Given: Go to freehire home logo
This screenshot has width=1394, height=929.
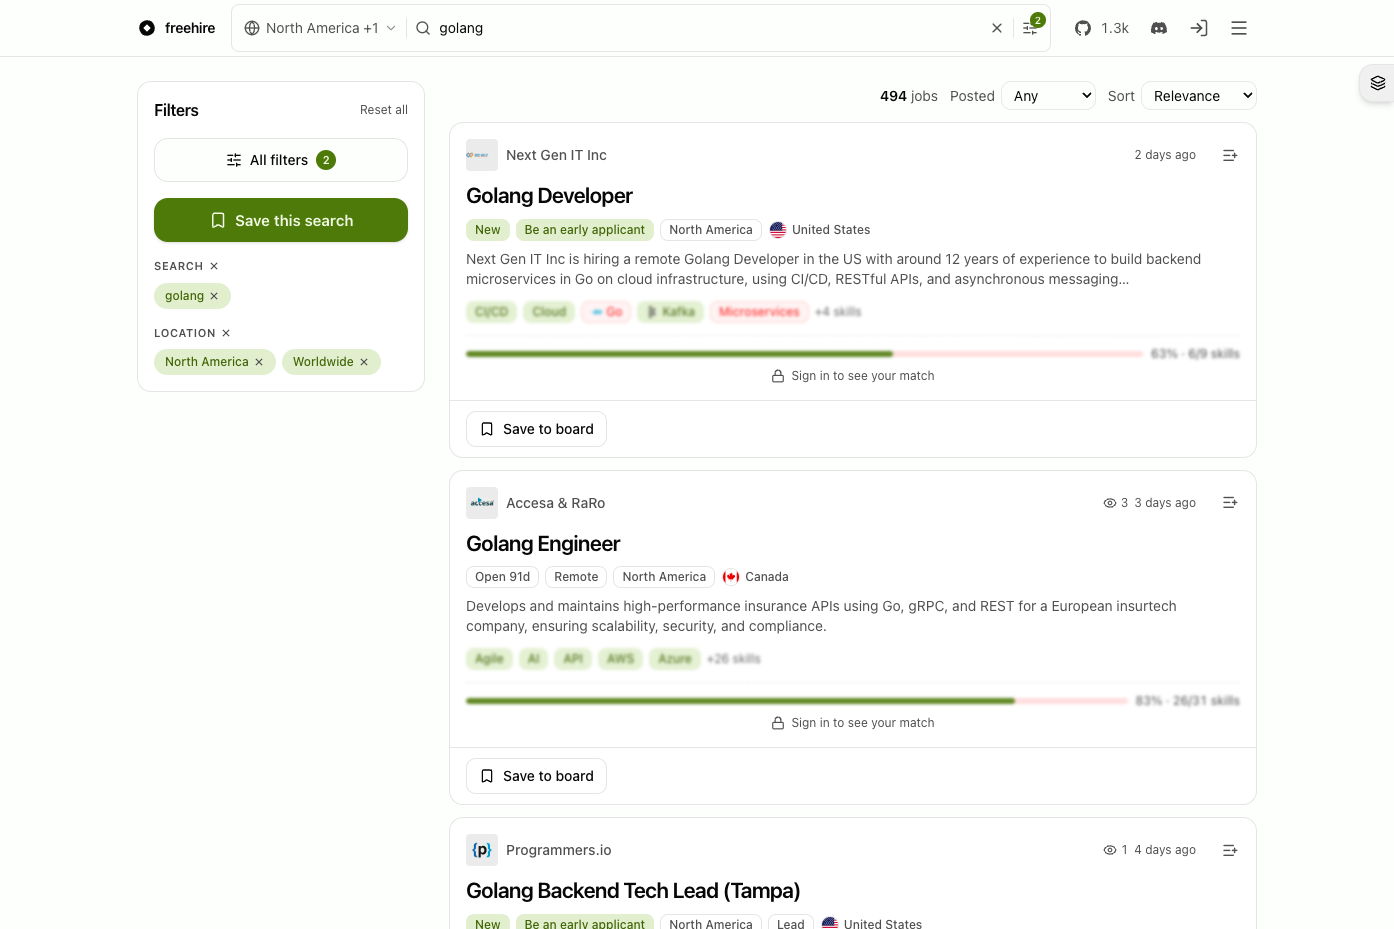Looking at the screenshot, I should click(x=177, y=28).
